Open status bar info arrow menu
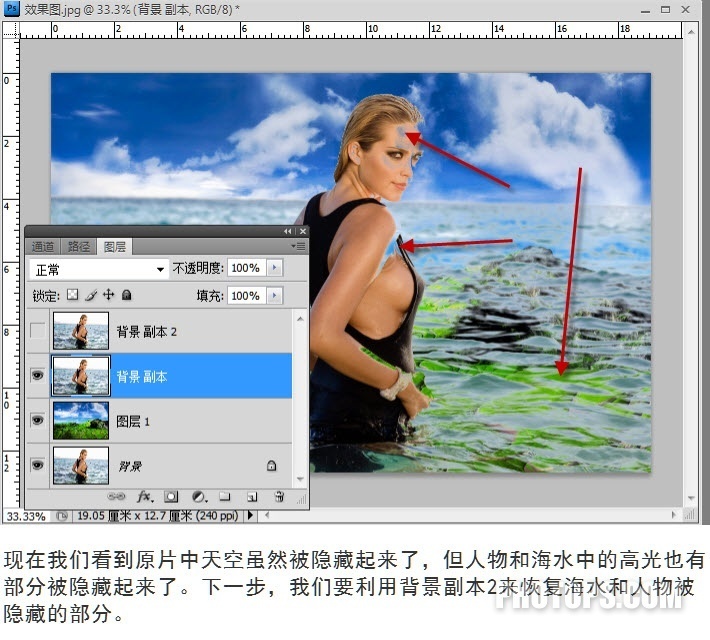 click(x=250, y=515)
